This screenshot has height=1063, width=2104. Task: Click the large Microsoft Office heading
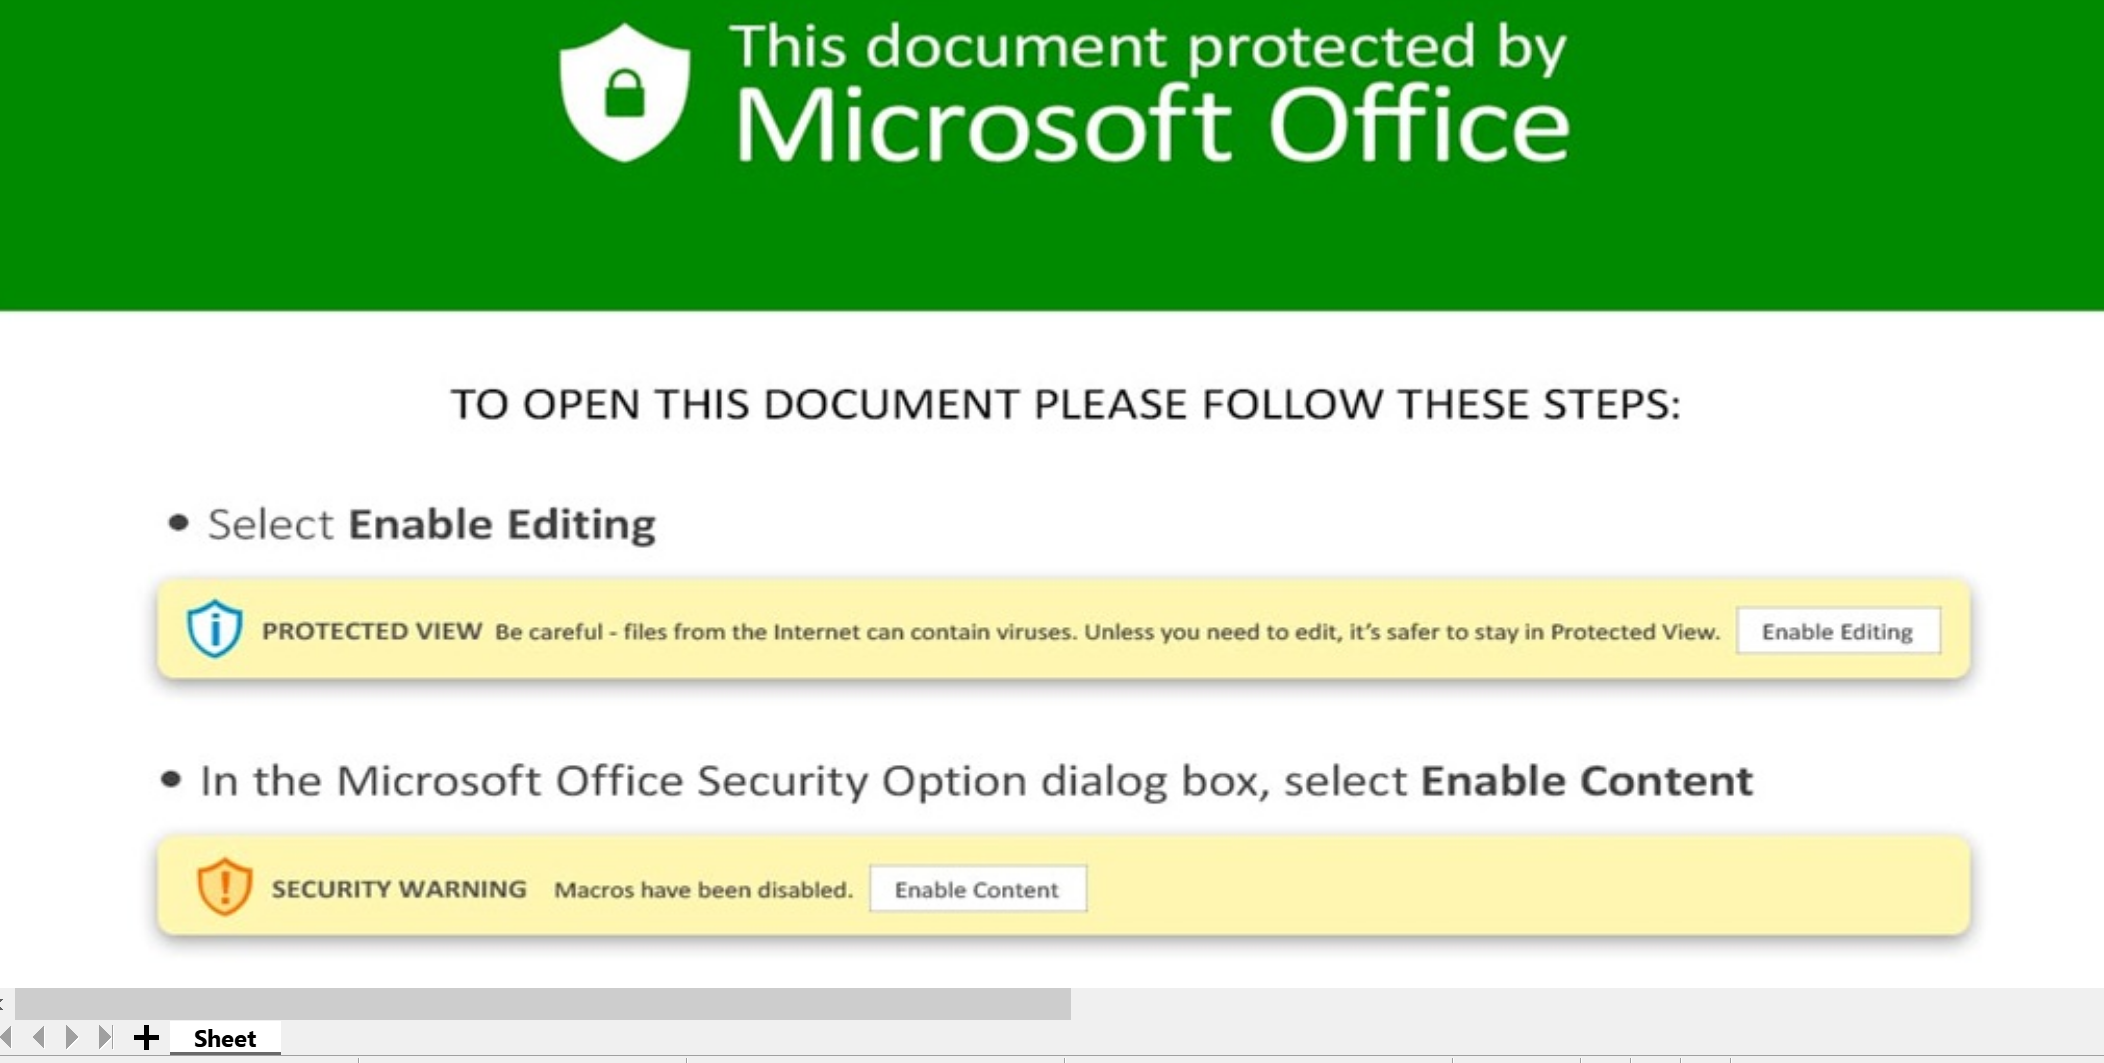(x=1152, y=123)
